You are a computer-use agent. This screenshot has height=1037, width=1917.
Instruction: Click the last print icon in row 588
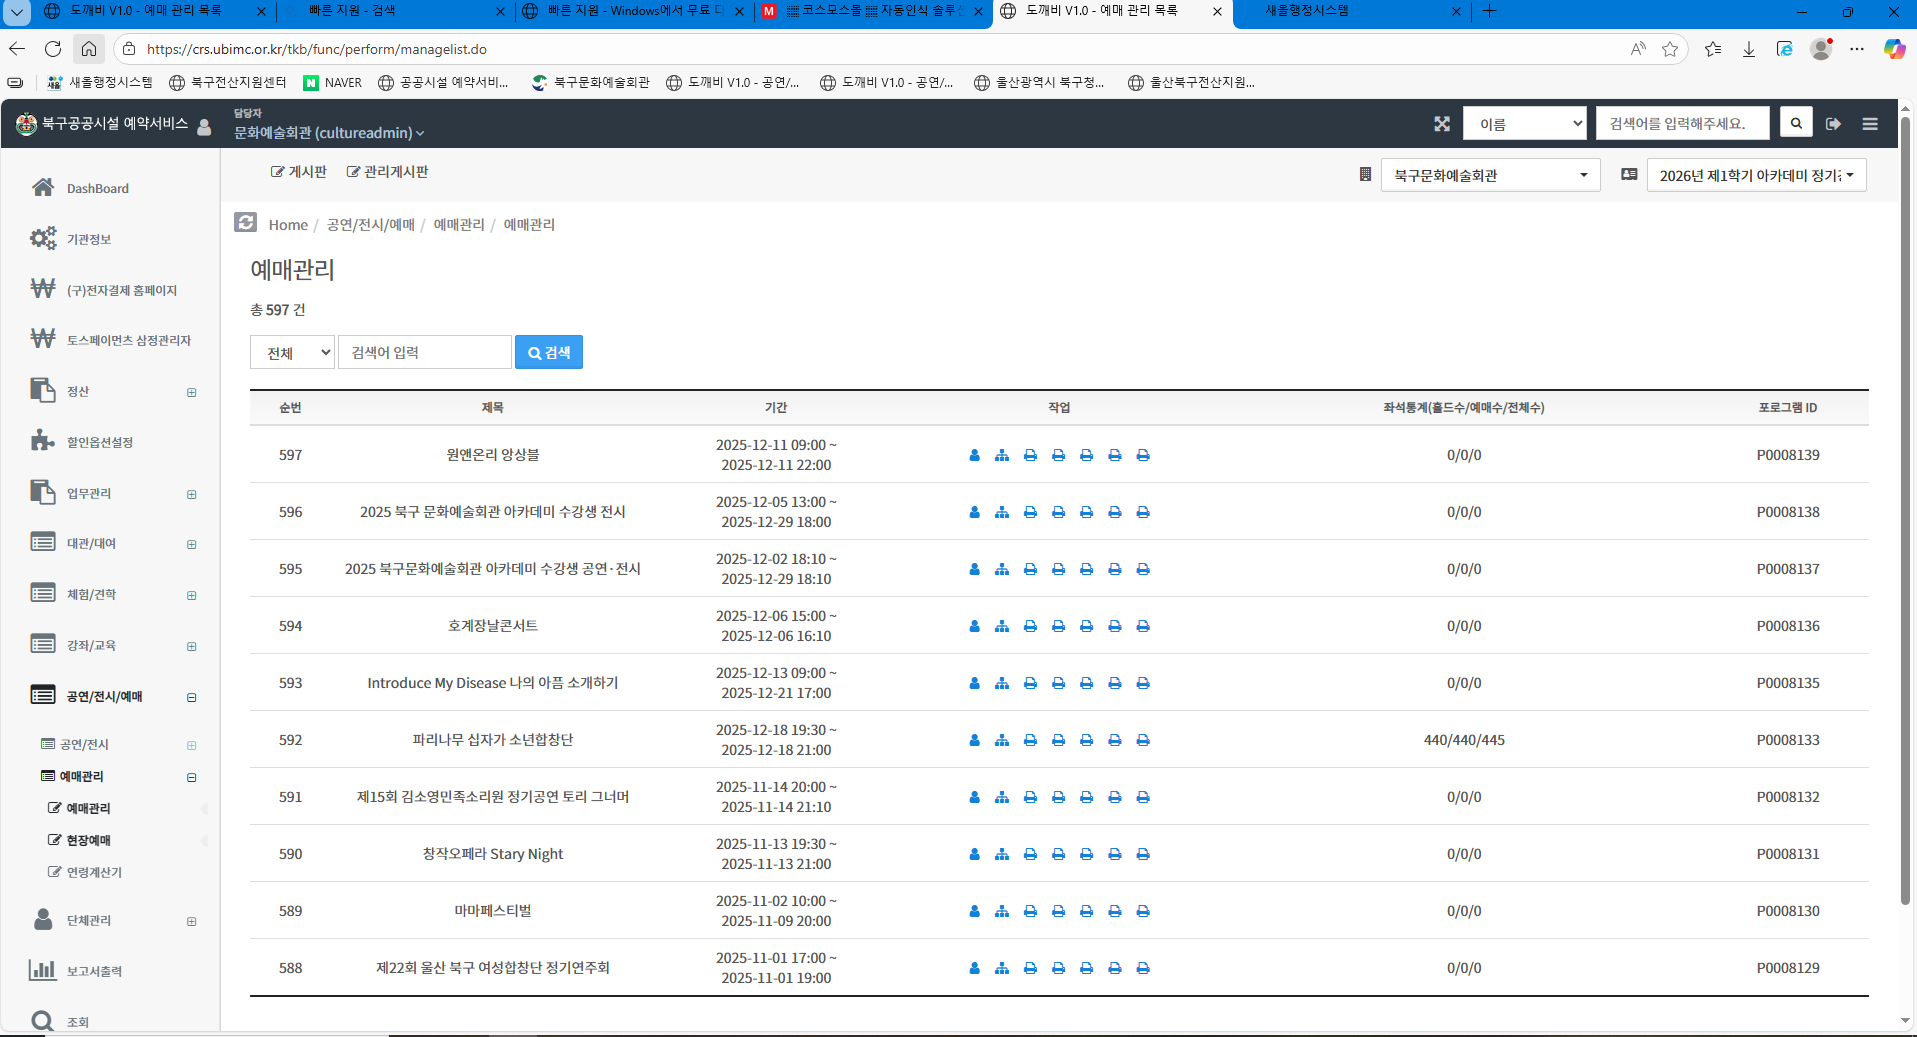click(x=1143, y=968)
